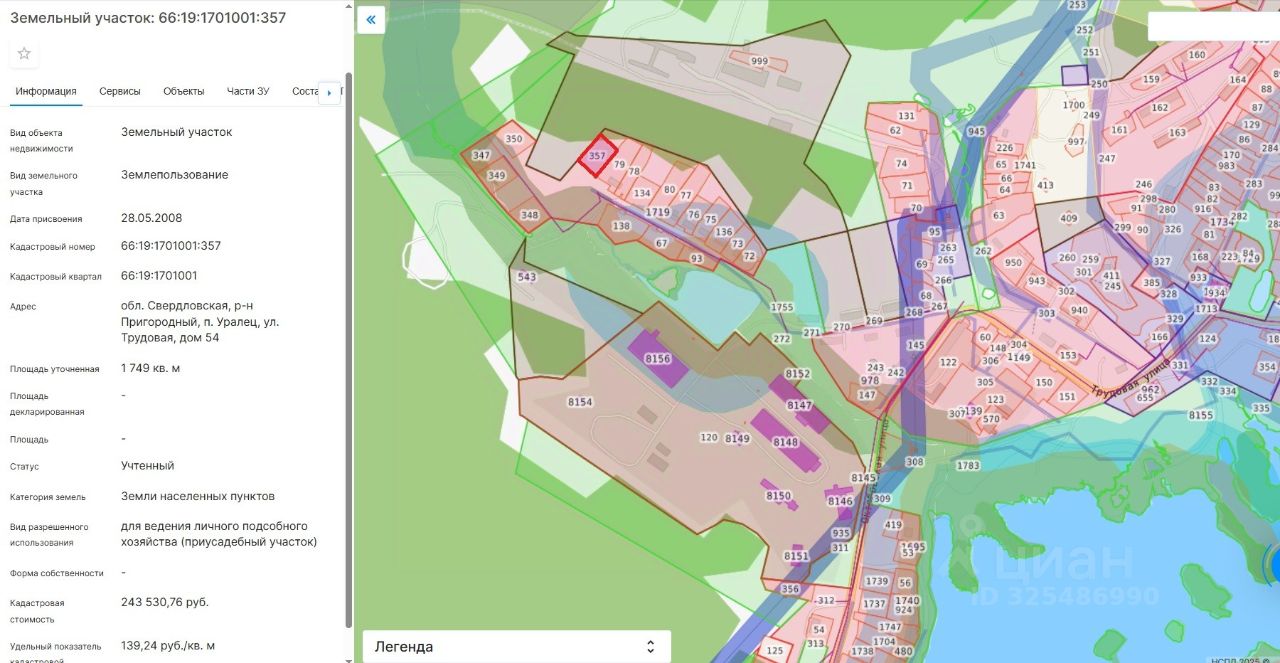
Task: Expand the Легенда dropdown
Action: tap(516, 646)
